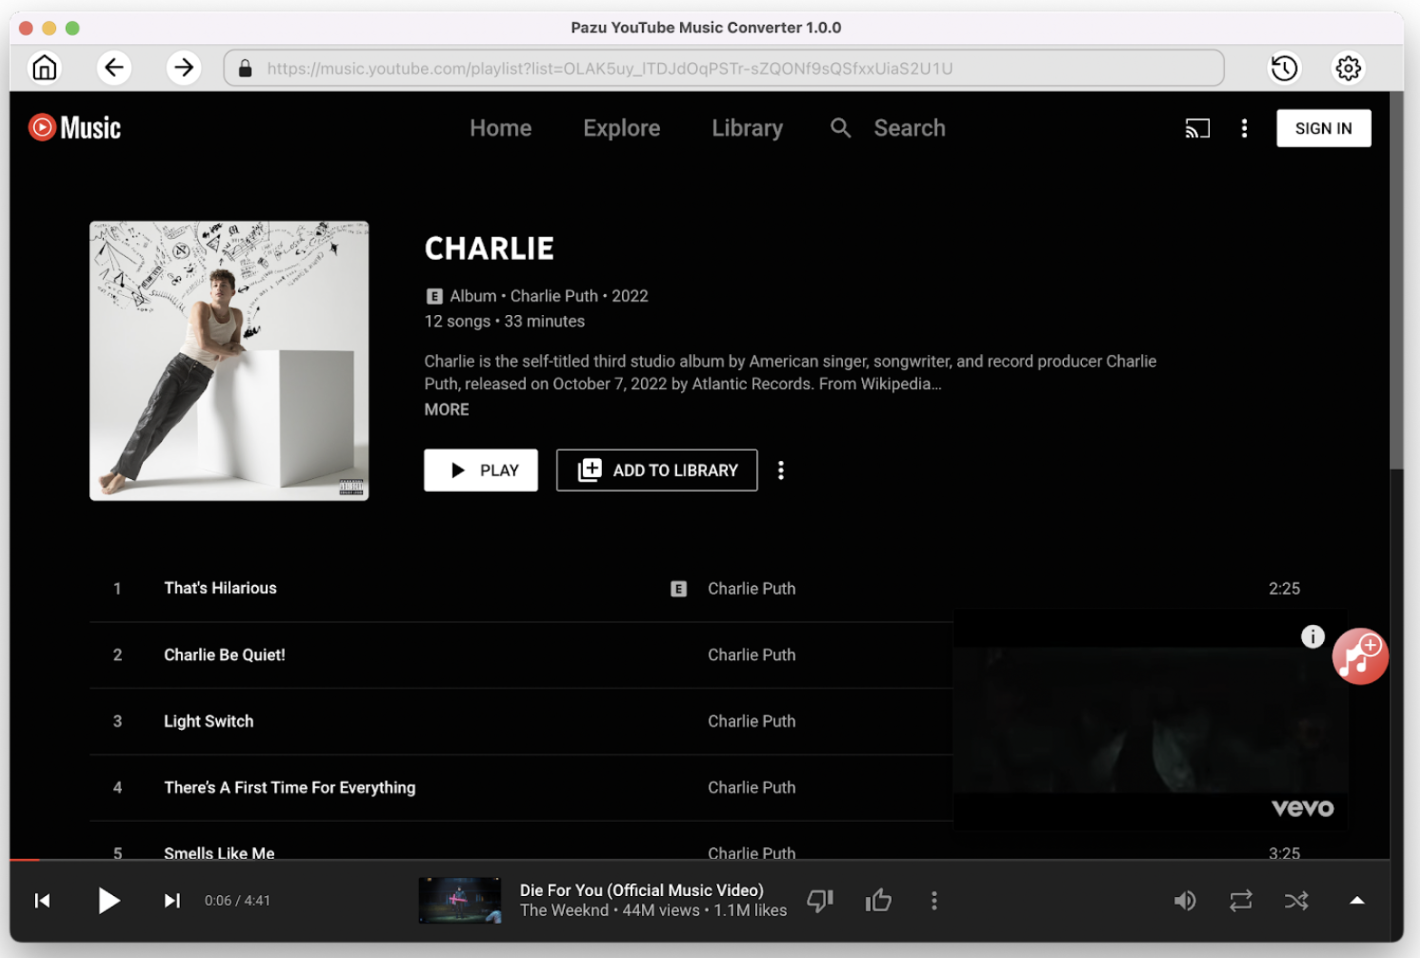Navigate forward with the right arrow

click(x=183, y=68)
